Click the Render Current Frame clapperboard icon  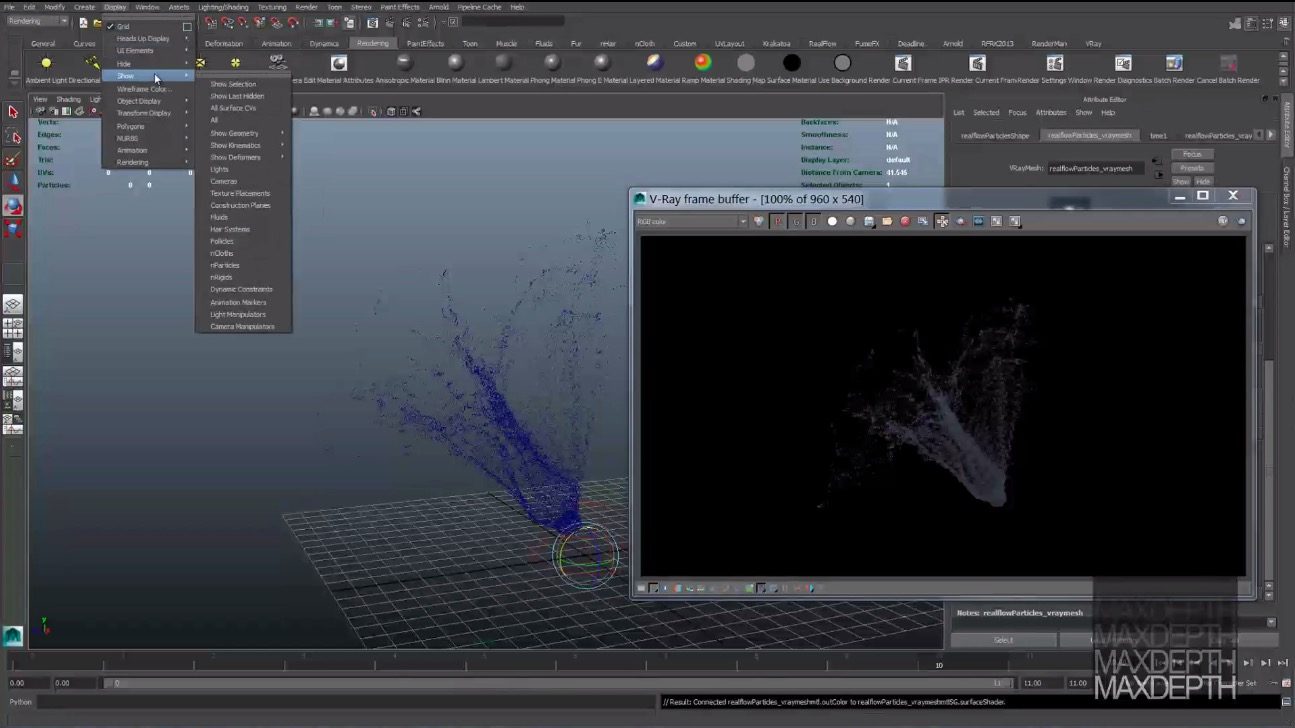click(x=903, y=63)
